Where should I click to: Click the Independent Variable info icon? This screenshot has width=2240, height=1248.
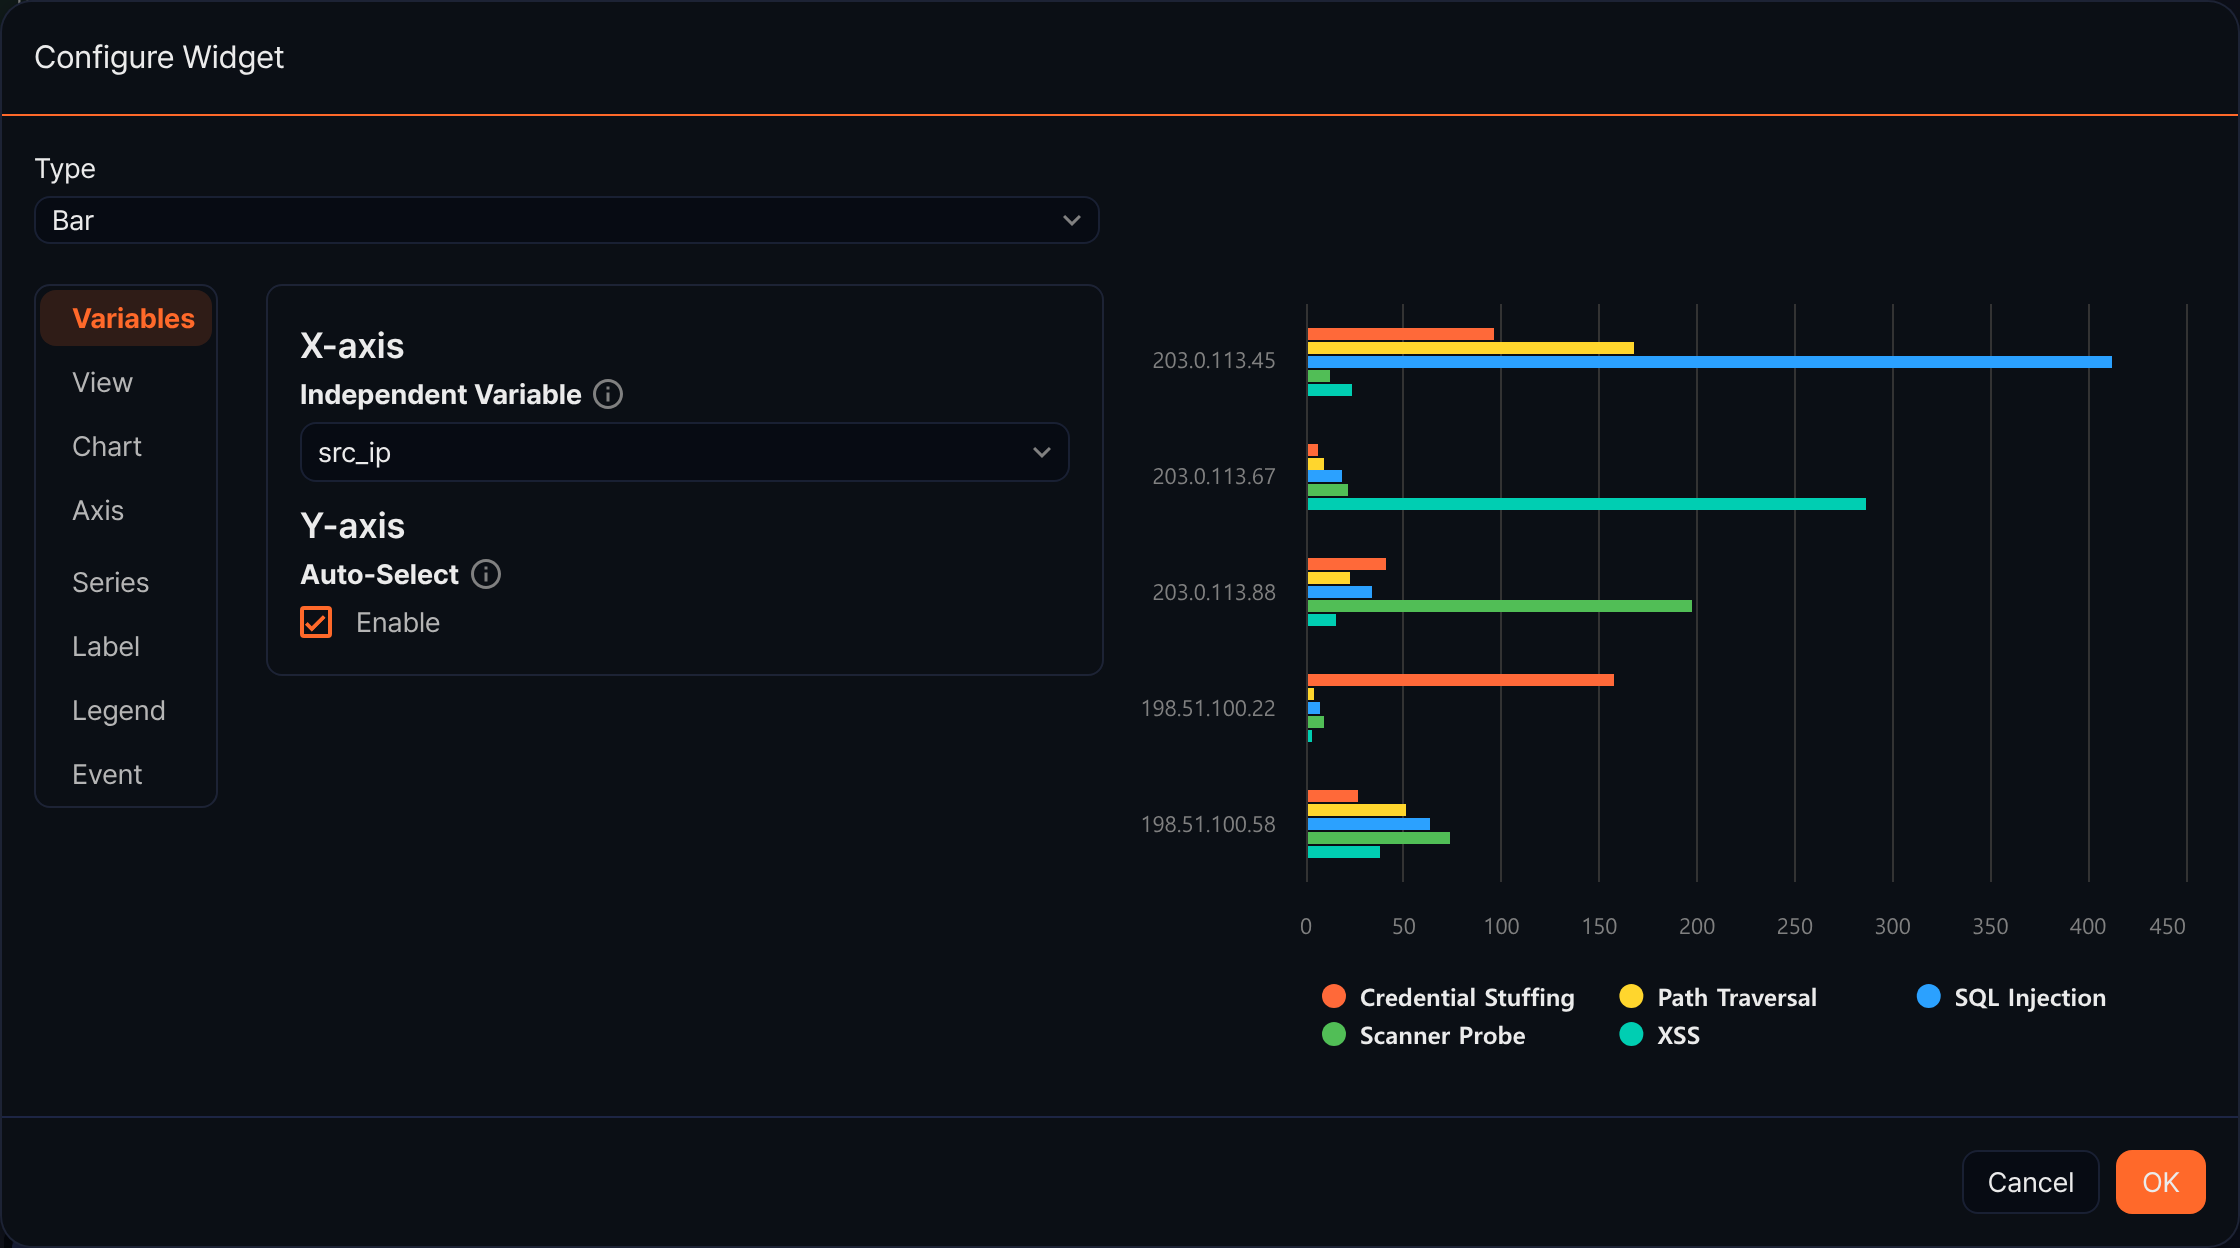pyautogui.click(x=608, y=394)
